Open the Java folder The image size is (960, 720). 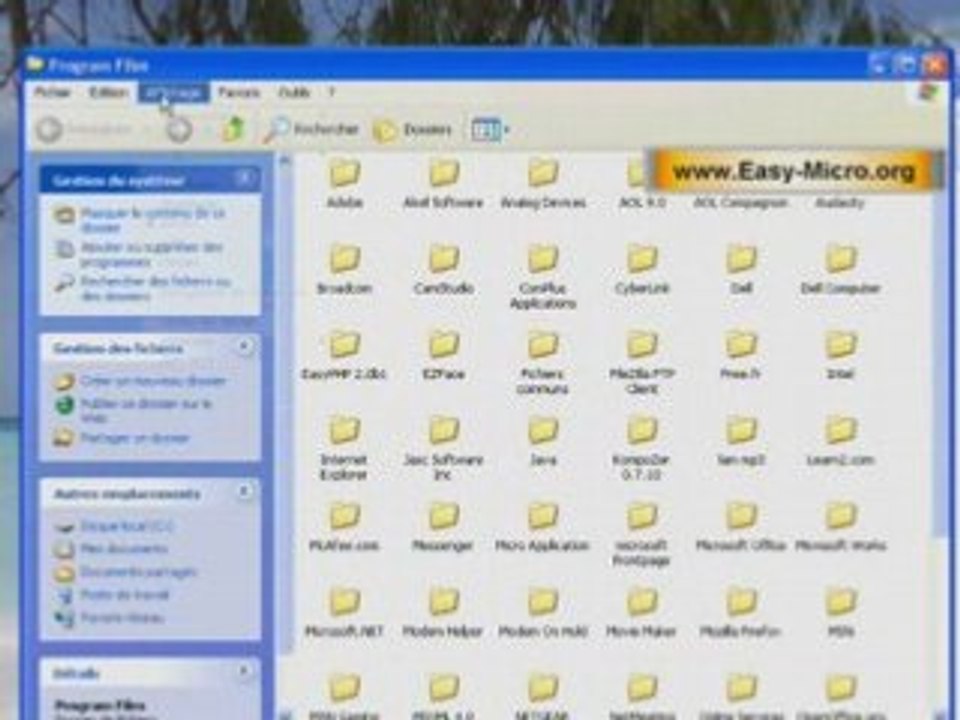click(543, 441)
